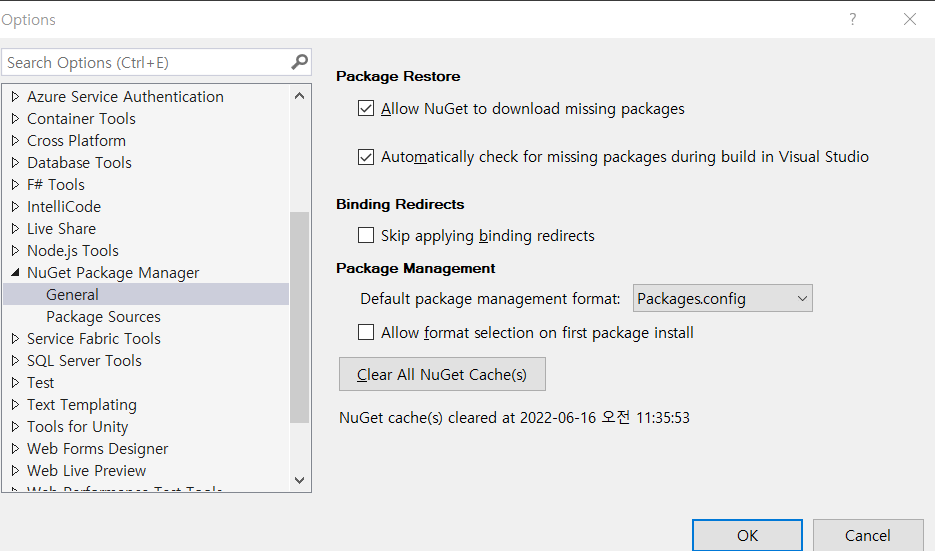935x551 pixels.
Task: Focus the Search Options input field
Action: tap(156, 62)
